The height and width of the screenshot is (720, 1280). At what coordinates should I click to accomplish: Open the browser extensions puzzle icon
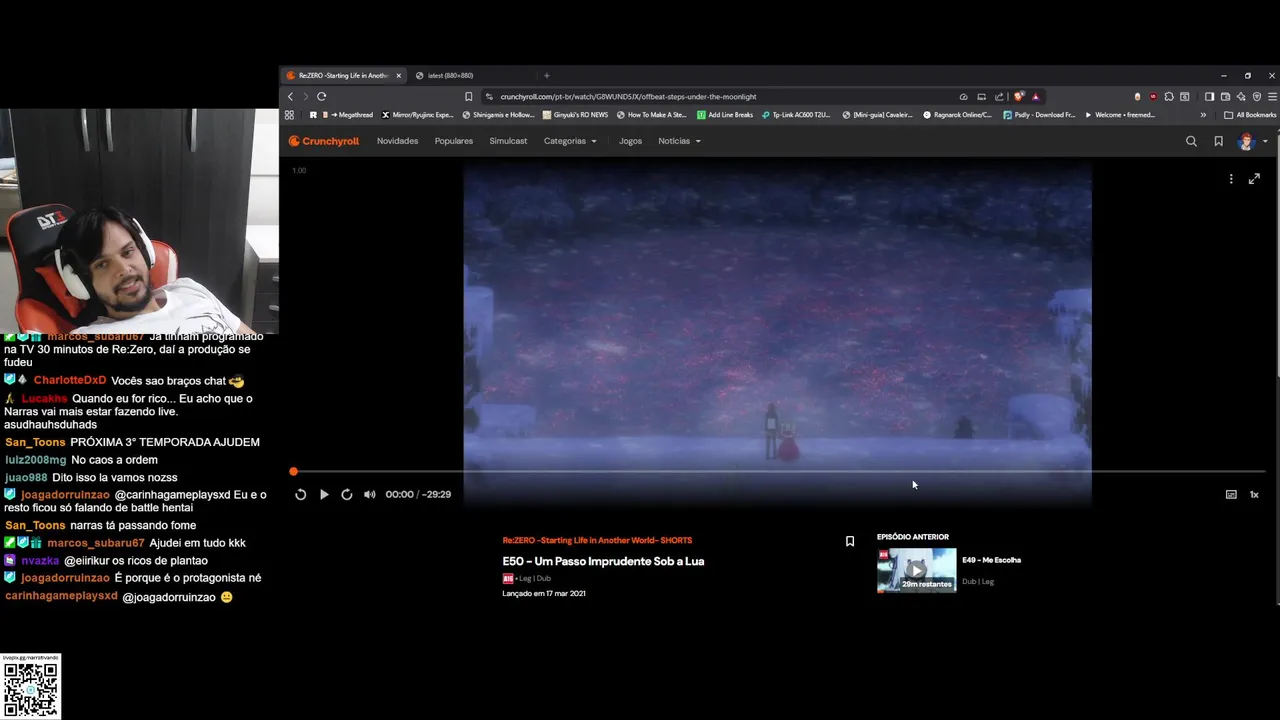tap(1168, 96)
